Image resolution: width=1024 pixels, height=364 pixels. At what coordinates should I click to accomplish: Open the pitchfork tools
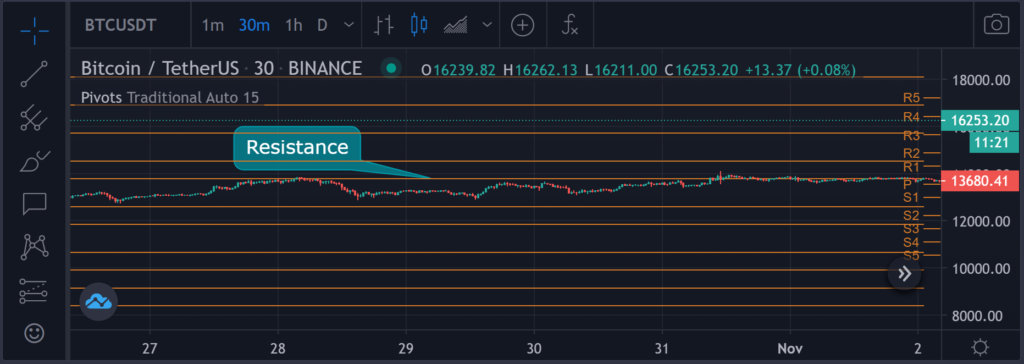click(x=34, y=118)
